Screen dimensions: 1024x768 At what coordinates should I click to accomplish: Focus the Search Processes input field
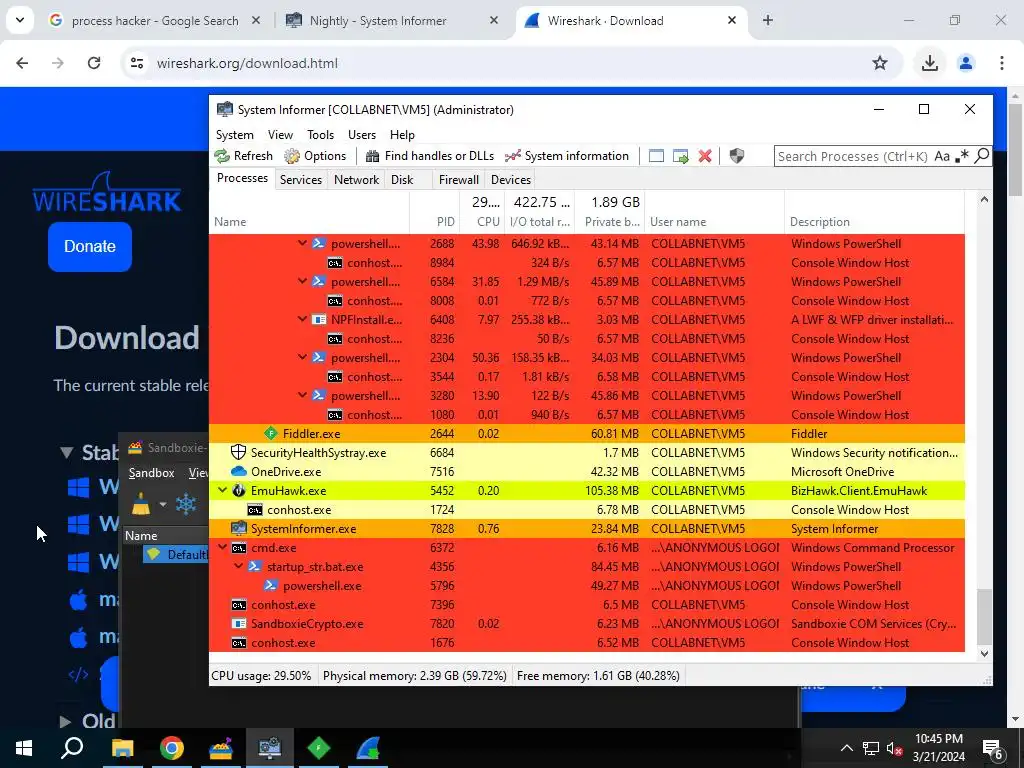[x=852, y=156]
